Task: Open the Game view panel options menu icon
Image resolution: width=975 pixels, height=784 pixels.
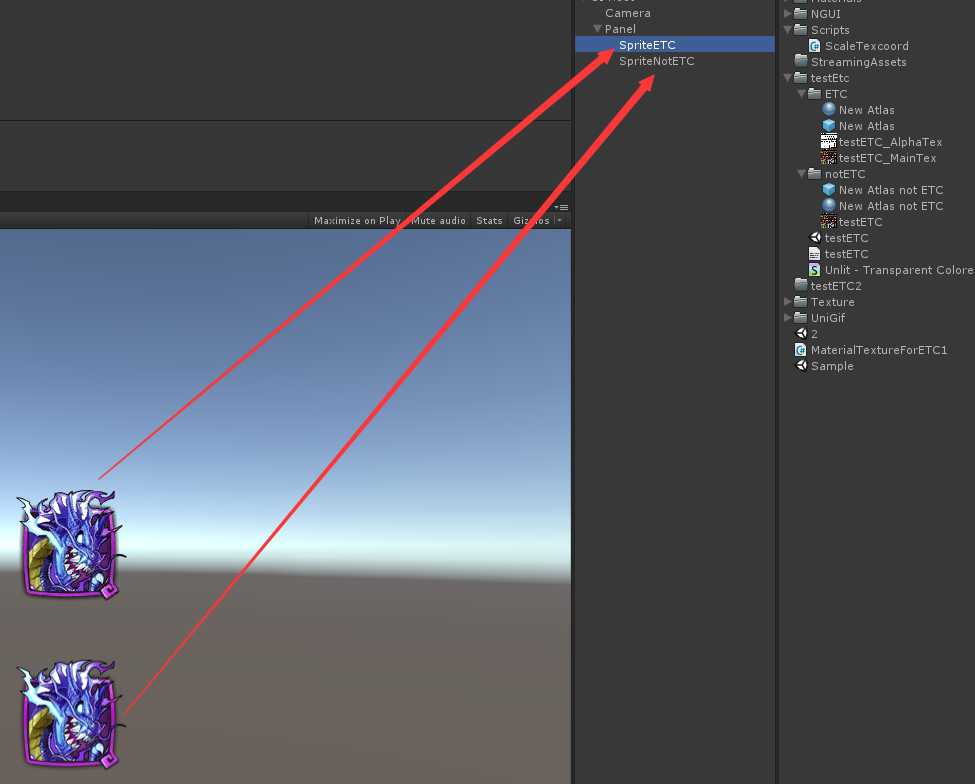Action: coord(561,207)
